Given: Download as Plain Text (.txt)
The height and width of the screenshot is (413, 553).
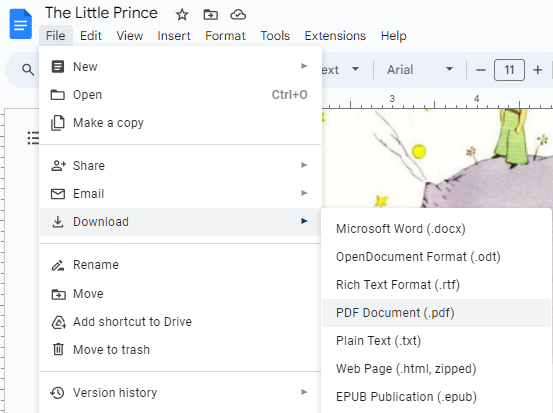Looking at the screenshot, I should (436, 341).
